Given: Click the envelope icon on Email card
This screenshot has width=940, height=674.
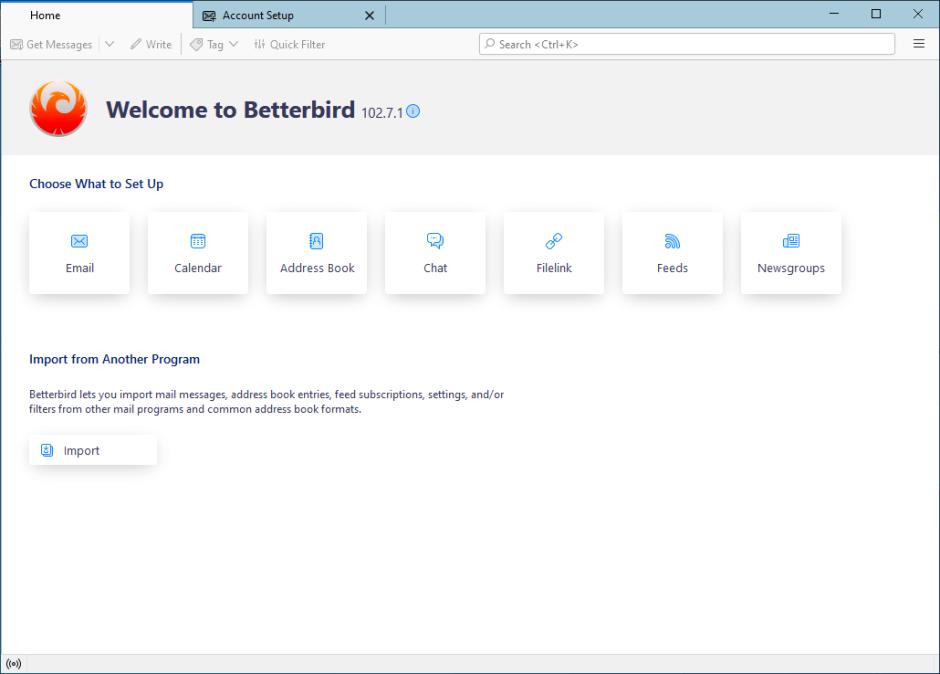Looking at the screenshot, I should [79, 241].
